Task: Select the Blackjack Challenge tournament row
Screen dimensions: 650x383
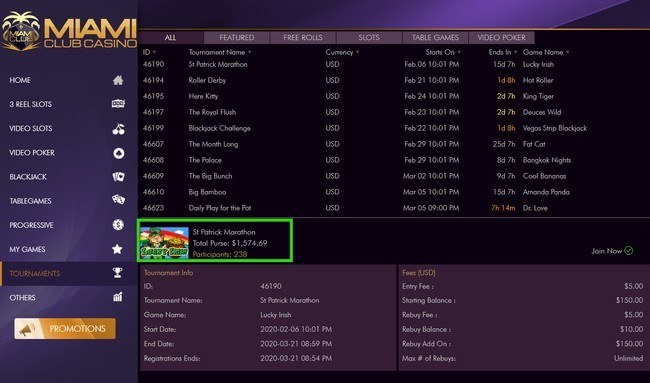Action: pyautogui.click(x=394, y=128)
